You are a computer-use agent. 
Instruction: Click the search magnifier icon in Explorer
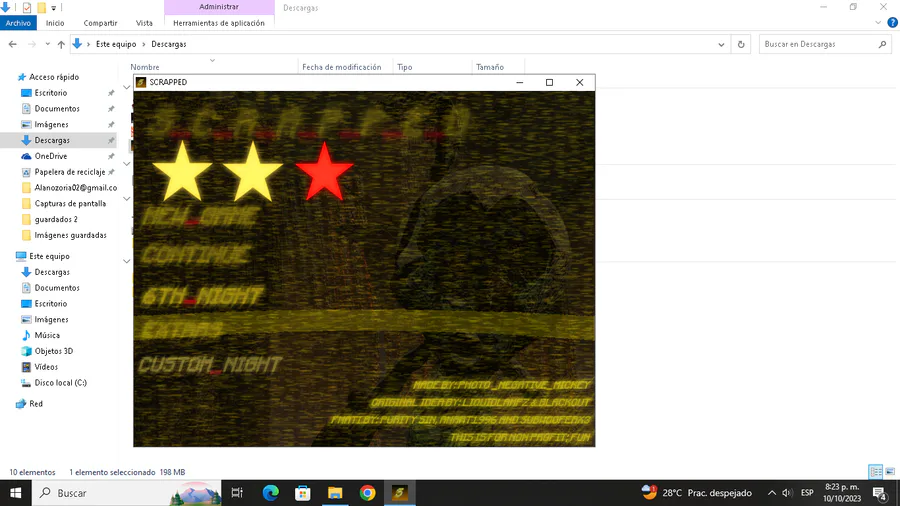[x=883, y=44]
